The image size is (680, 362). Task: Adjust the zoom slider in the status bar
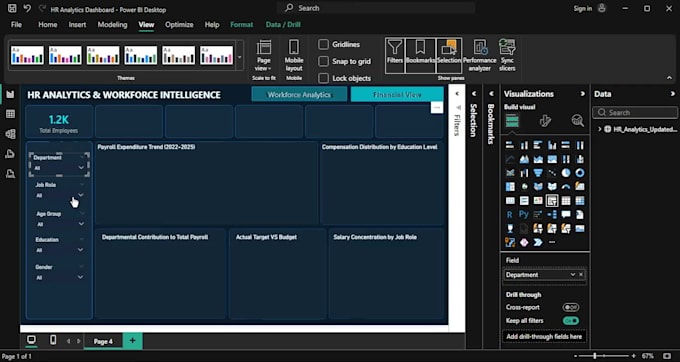point(595,356)
